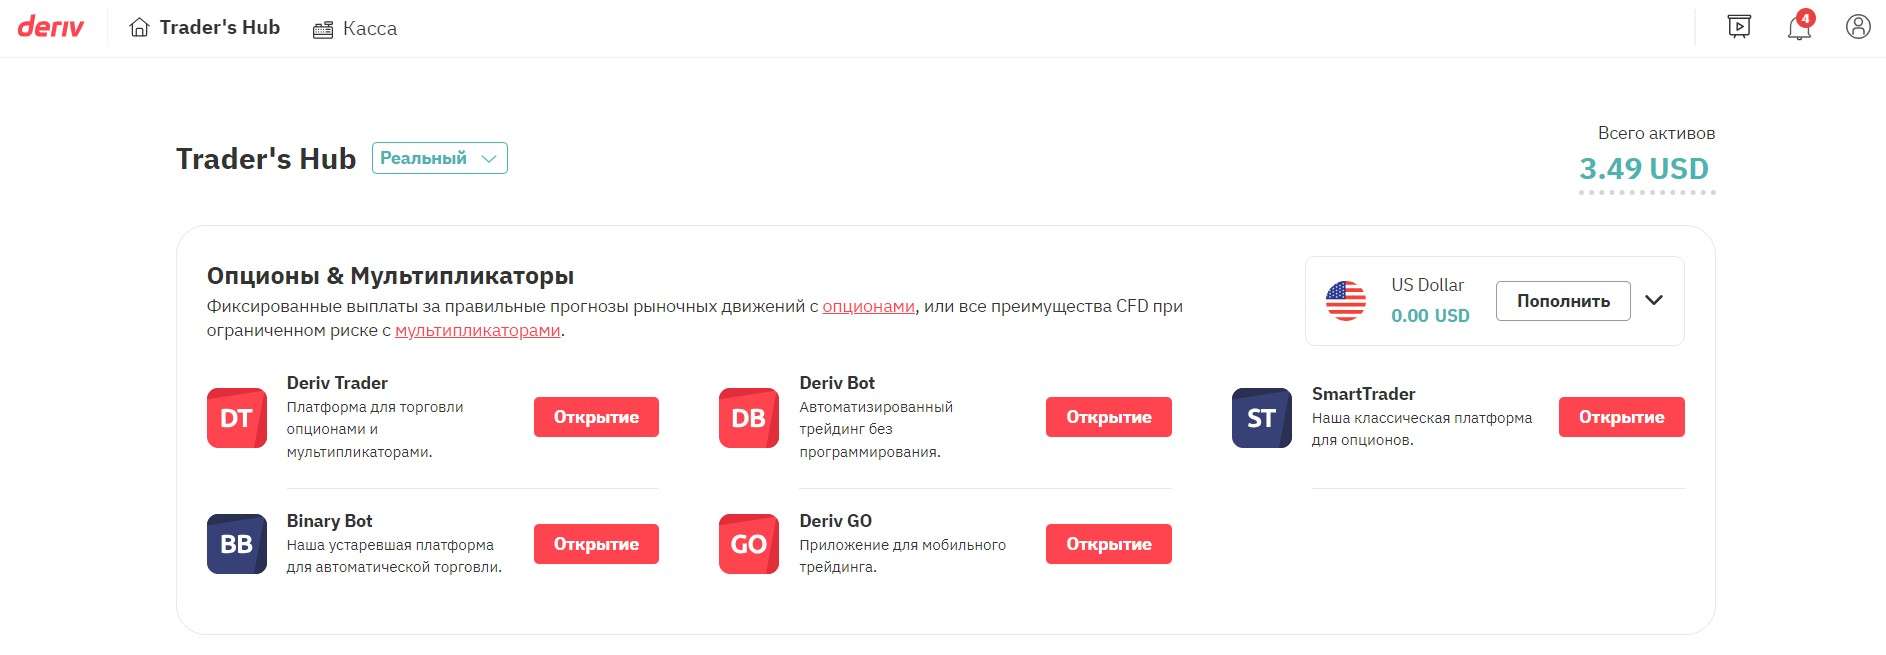Click Открытие button for SmartTrader
This screenshot has height=655, width=1886.
tap(1621, 417)
